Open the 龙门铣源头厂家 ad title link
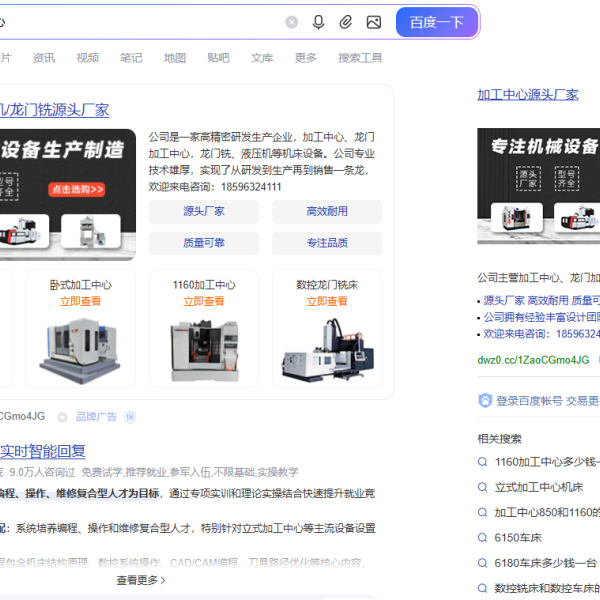Image resolution: width=600 pixels, height=600 pixels. coord(54,110)
